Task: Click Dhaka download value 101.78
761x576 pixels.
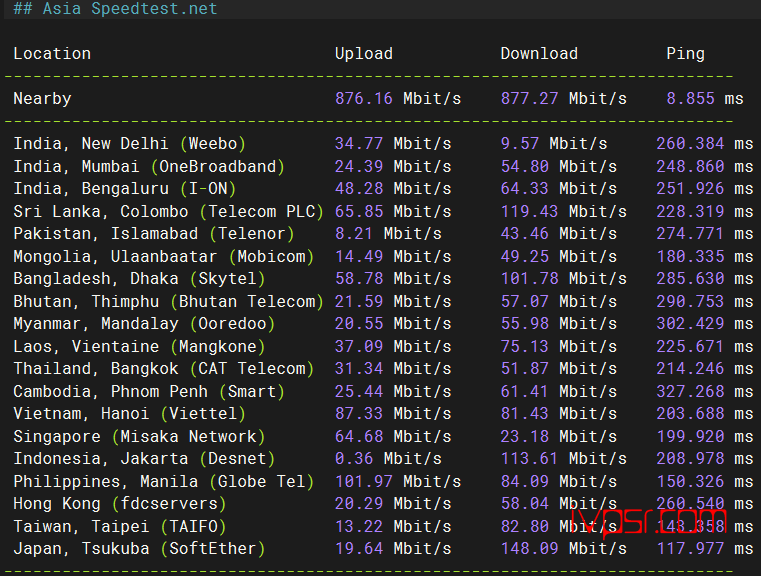Action: point(529,279)
